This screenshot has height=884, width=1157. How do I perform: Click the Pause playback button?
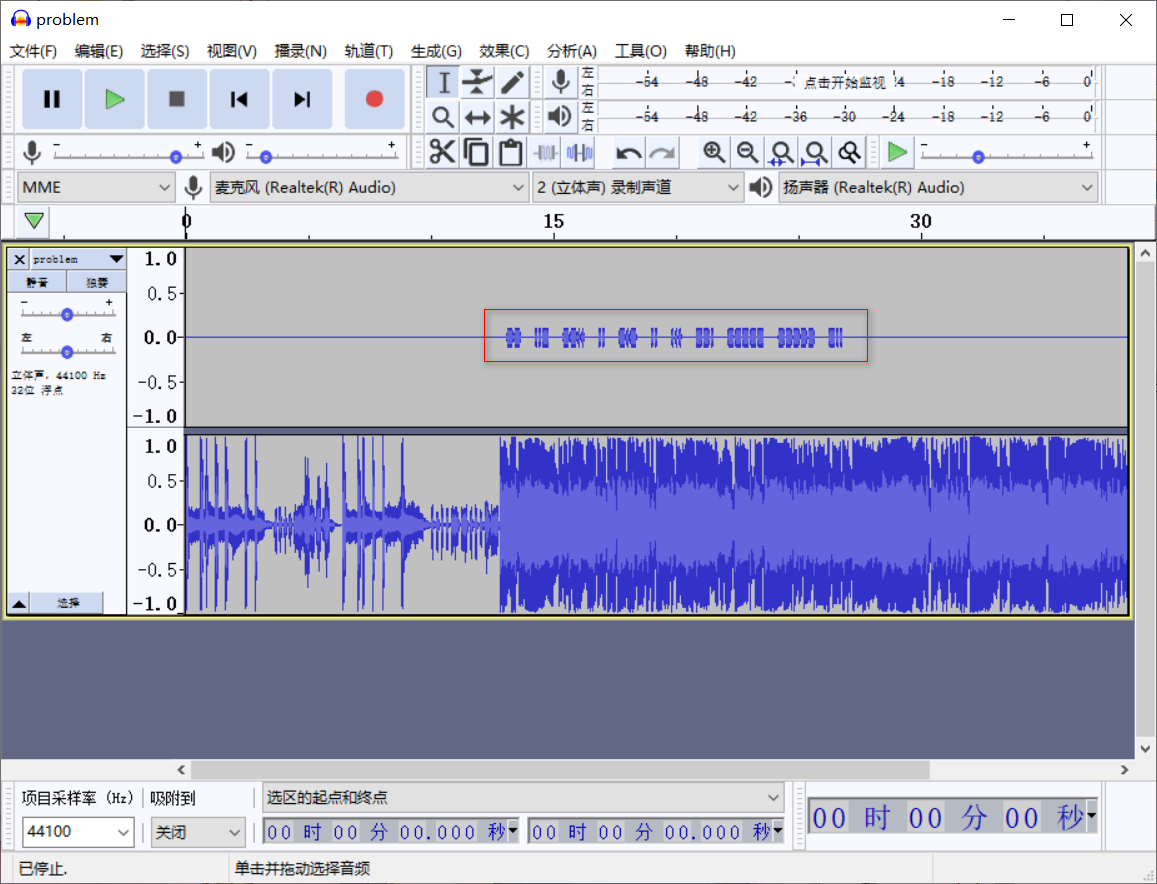52,99
